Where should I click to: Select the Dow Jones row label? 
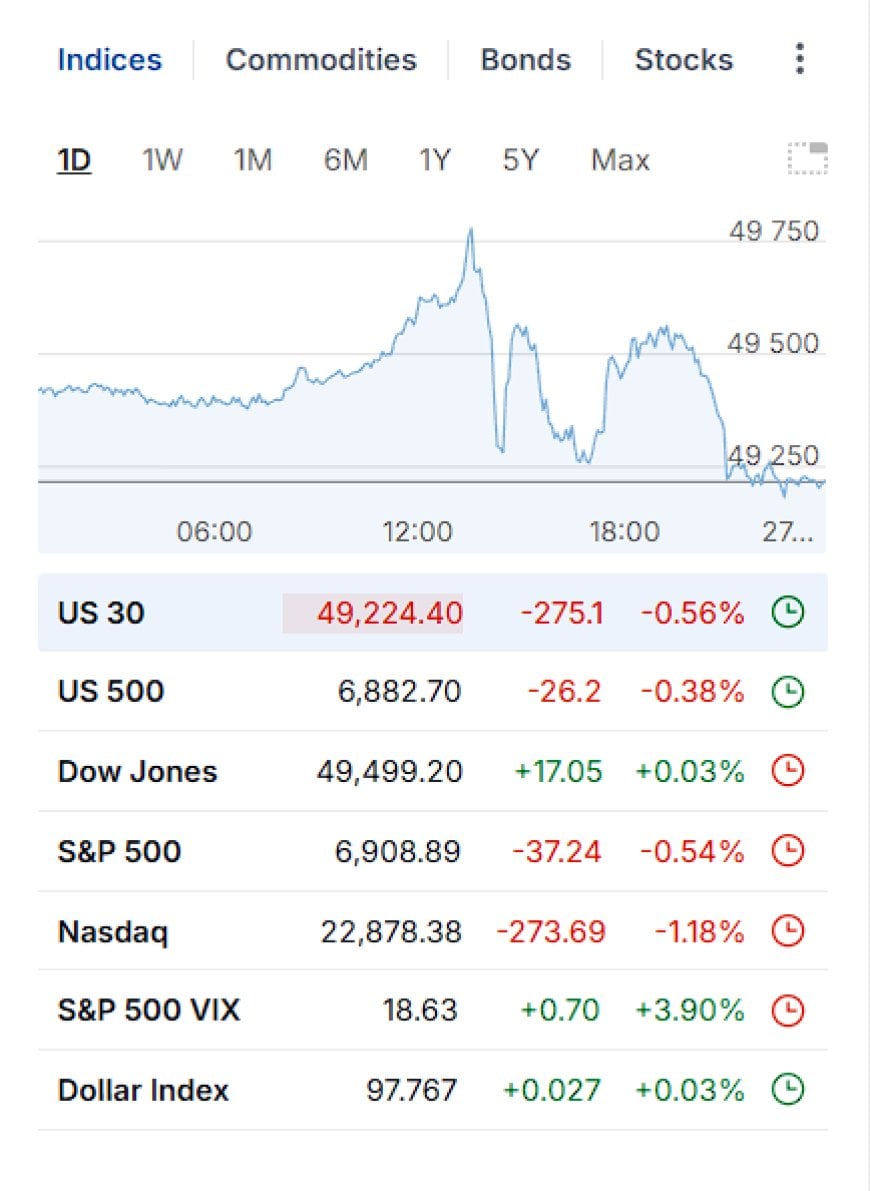[x=138, y=772]
